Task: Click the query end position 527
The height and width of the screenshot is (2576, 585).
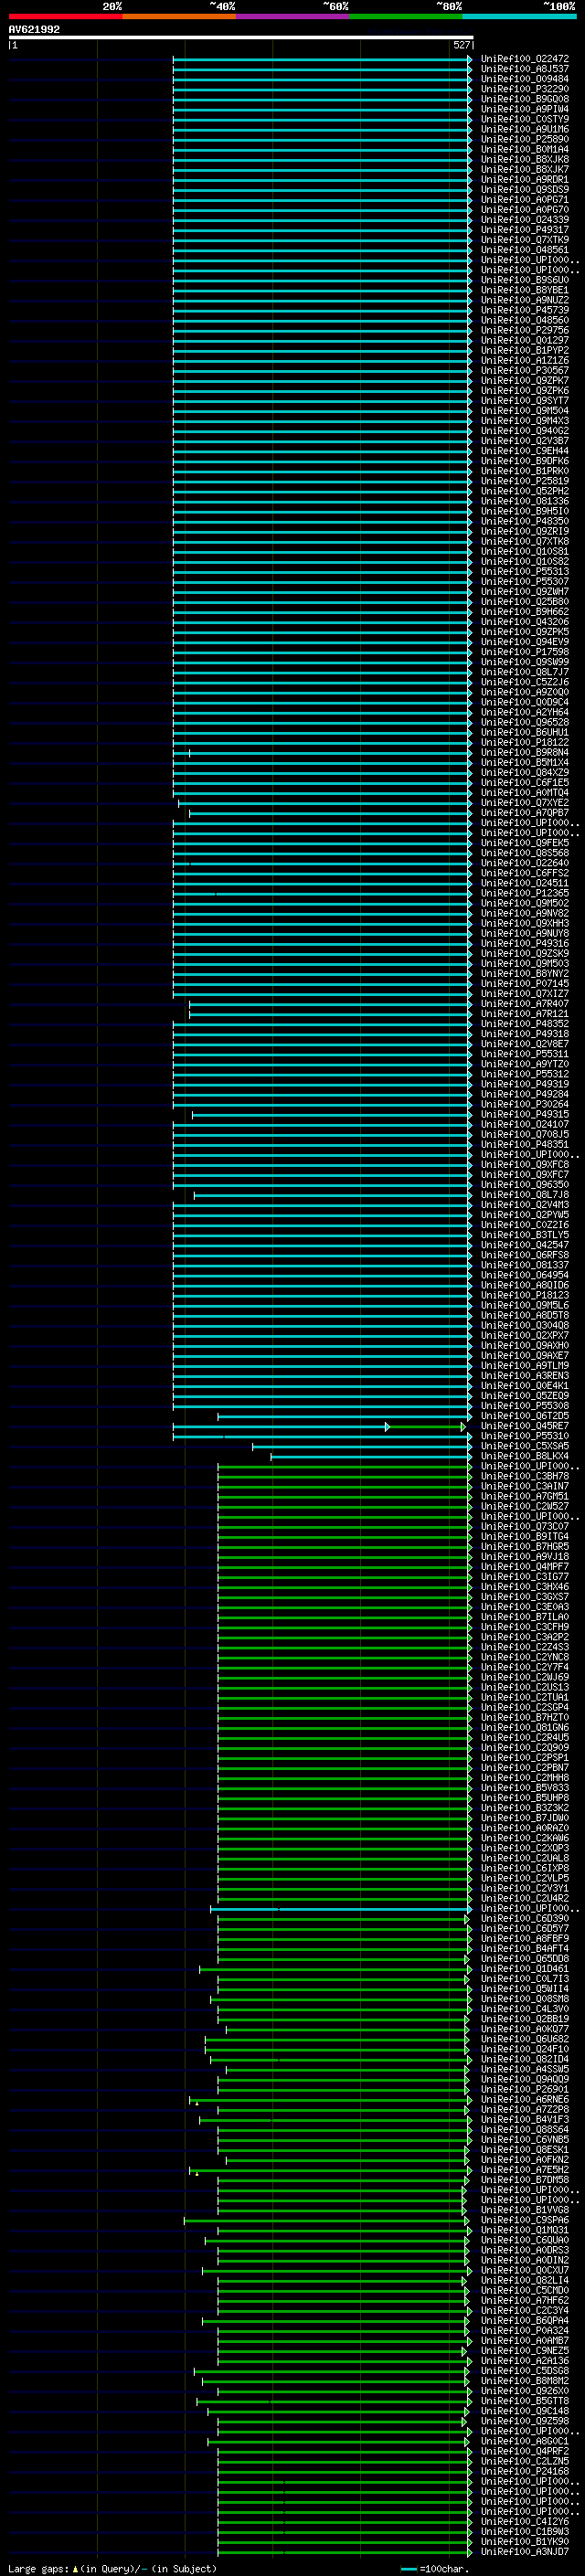Action: [461, 45]
